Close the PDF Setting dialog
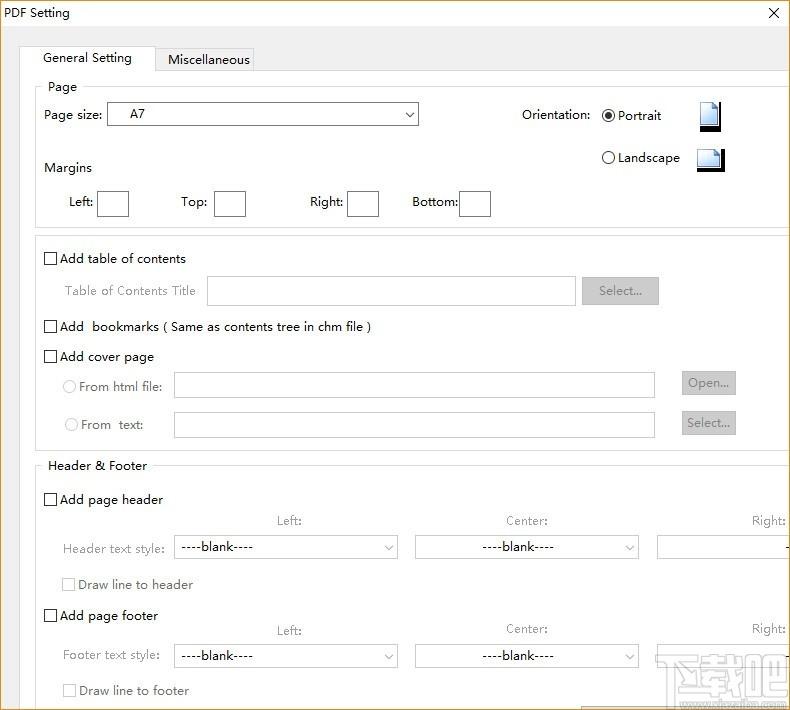The height and width of the screenshot is (710, 790). pos(773,13)
